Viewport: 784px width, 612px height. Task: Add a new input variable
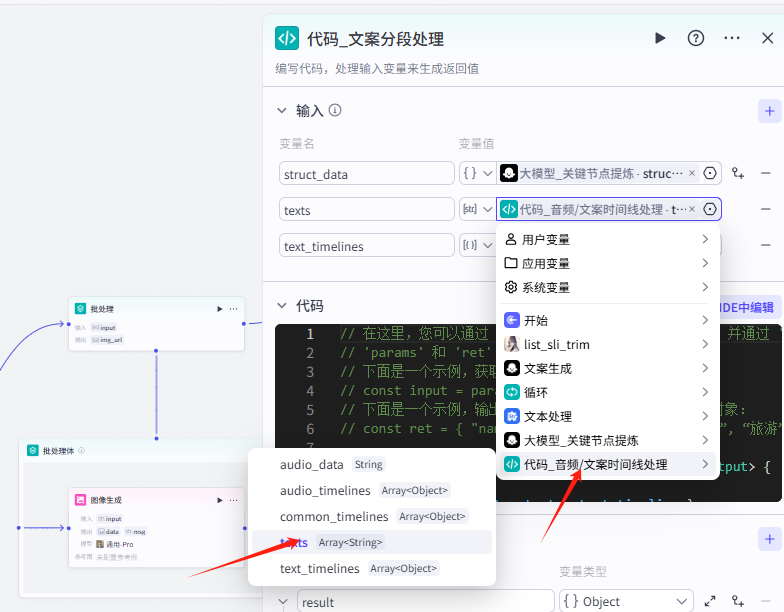pyautogui.click(x=770, y=110)
